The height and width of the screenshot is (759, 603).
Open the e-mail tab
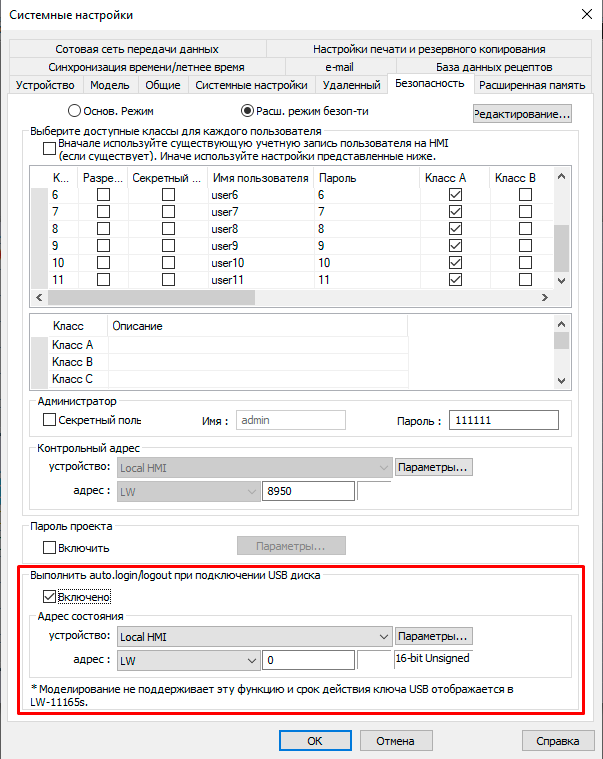(x=340, y=67)
